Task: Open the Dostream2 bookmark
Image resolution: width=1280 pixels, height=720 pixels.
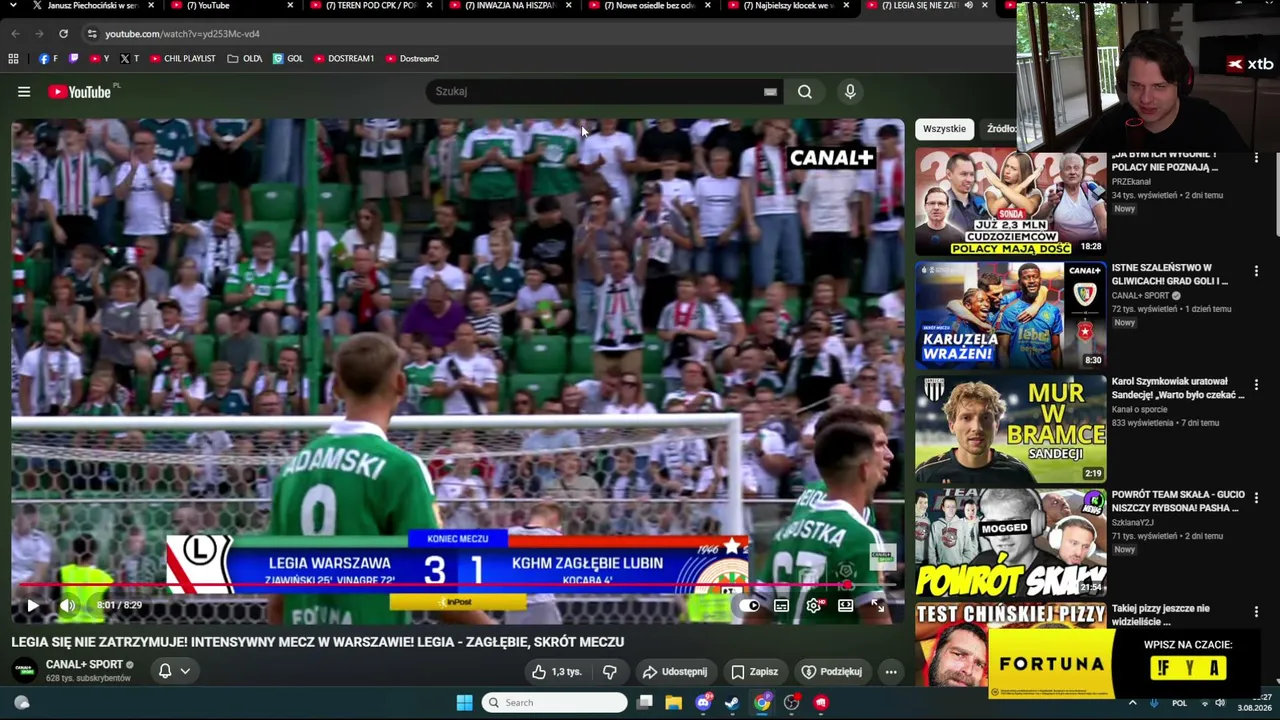Action: tap(413, 59)
